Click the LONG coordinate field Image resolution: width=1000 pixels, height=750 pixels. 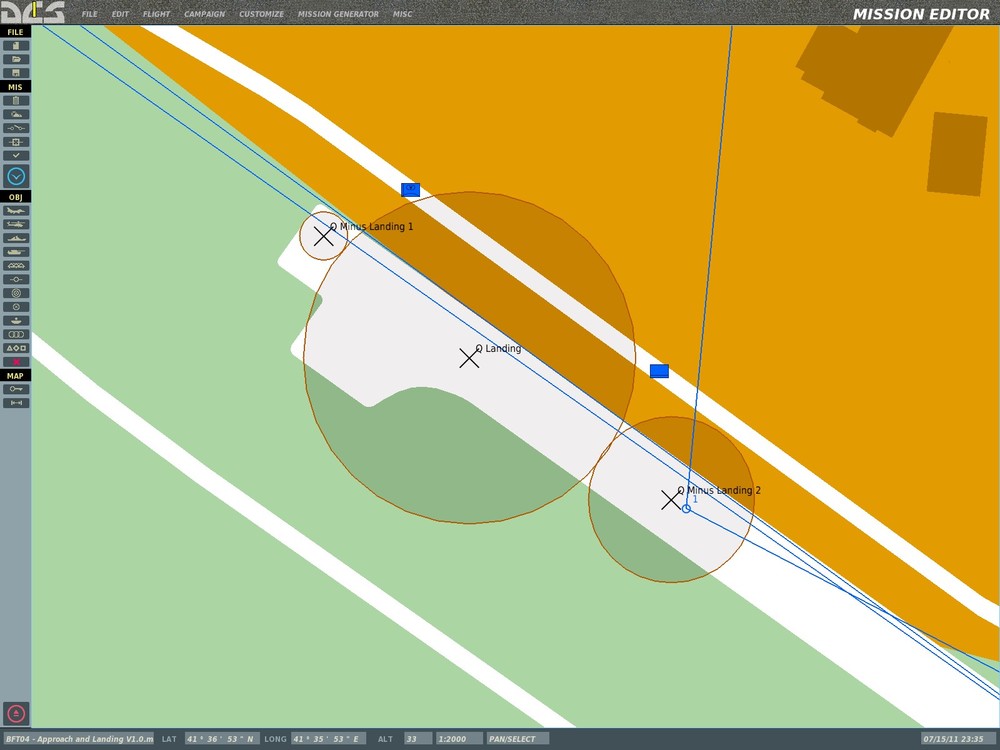[328, 739]
